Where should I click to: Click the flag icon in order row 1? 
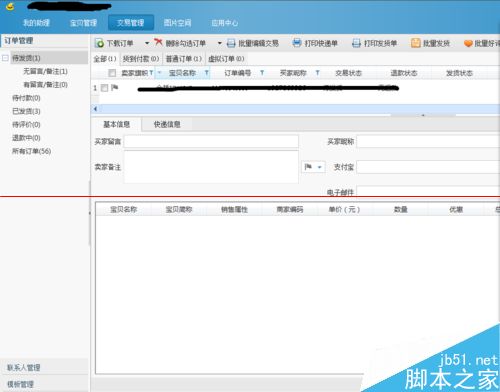(x=114, y=88)
